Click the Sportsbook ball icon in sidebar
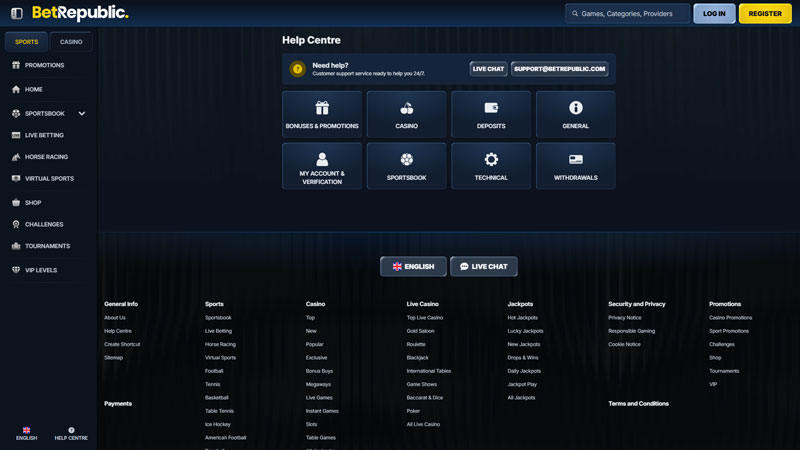800x450 pixels. click(16, 113)
